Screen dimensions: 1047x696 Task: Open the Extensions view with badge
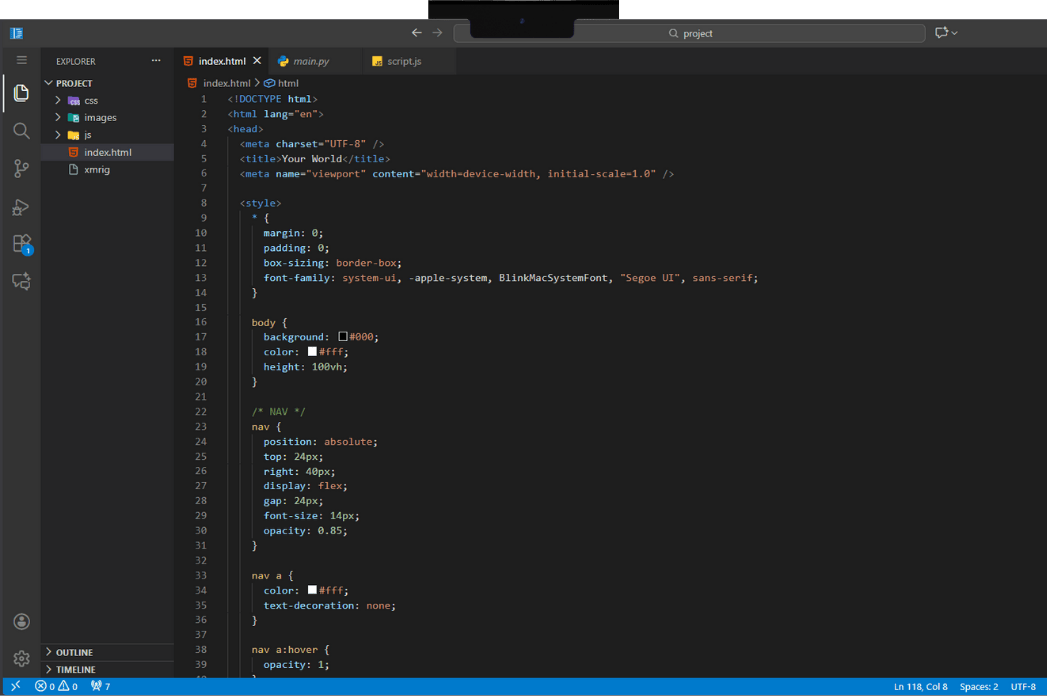pos(21,244)
